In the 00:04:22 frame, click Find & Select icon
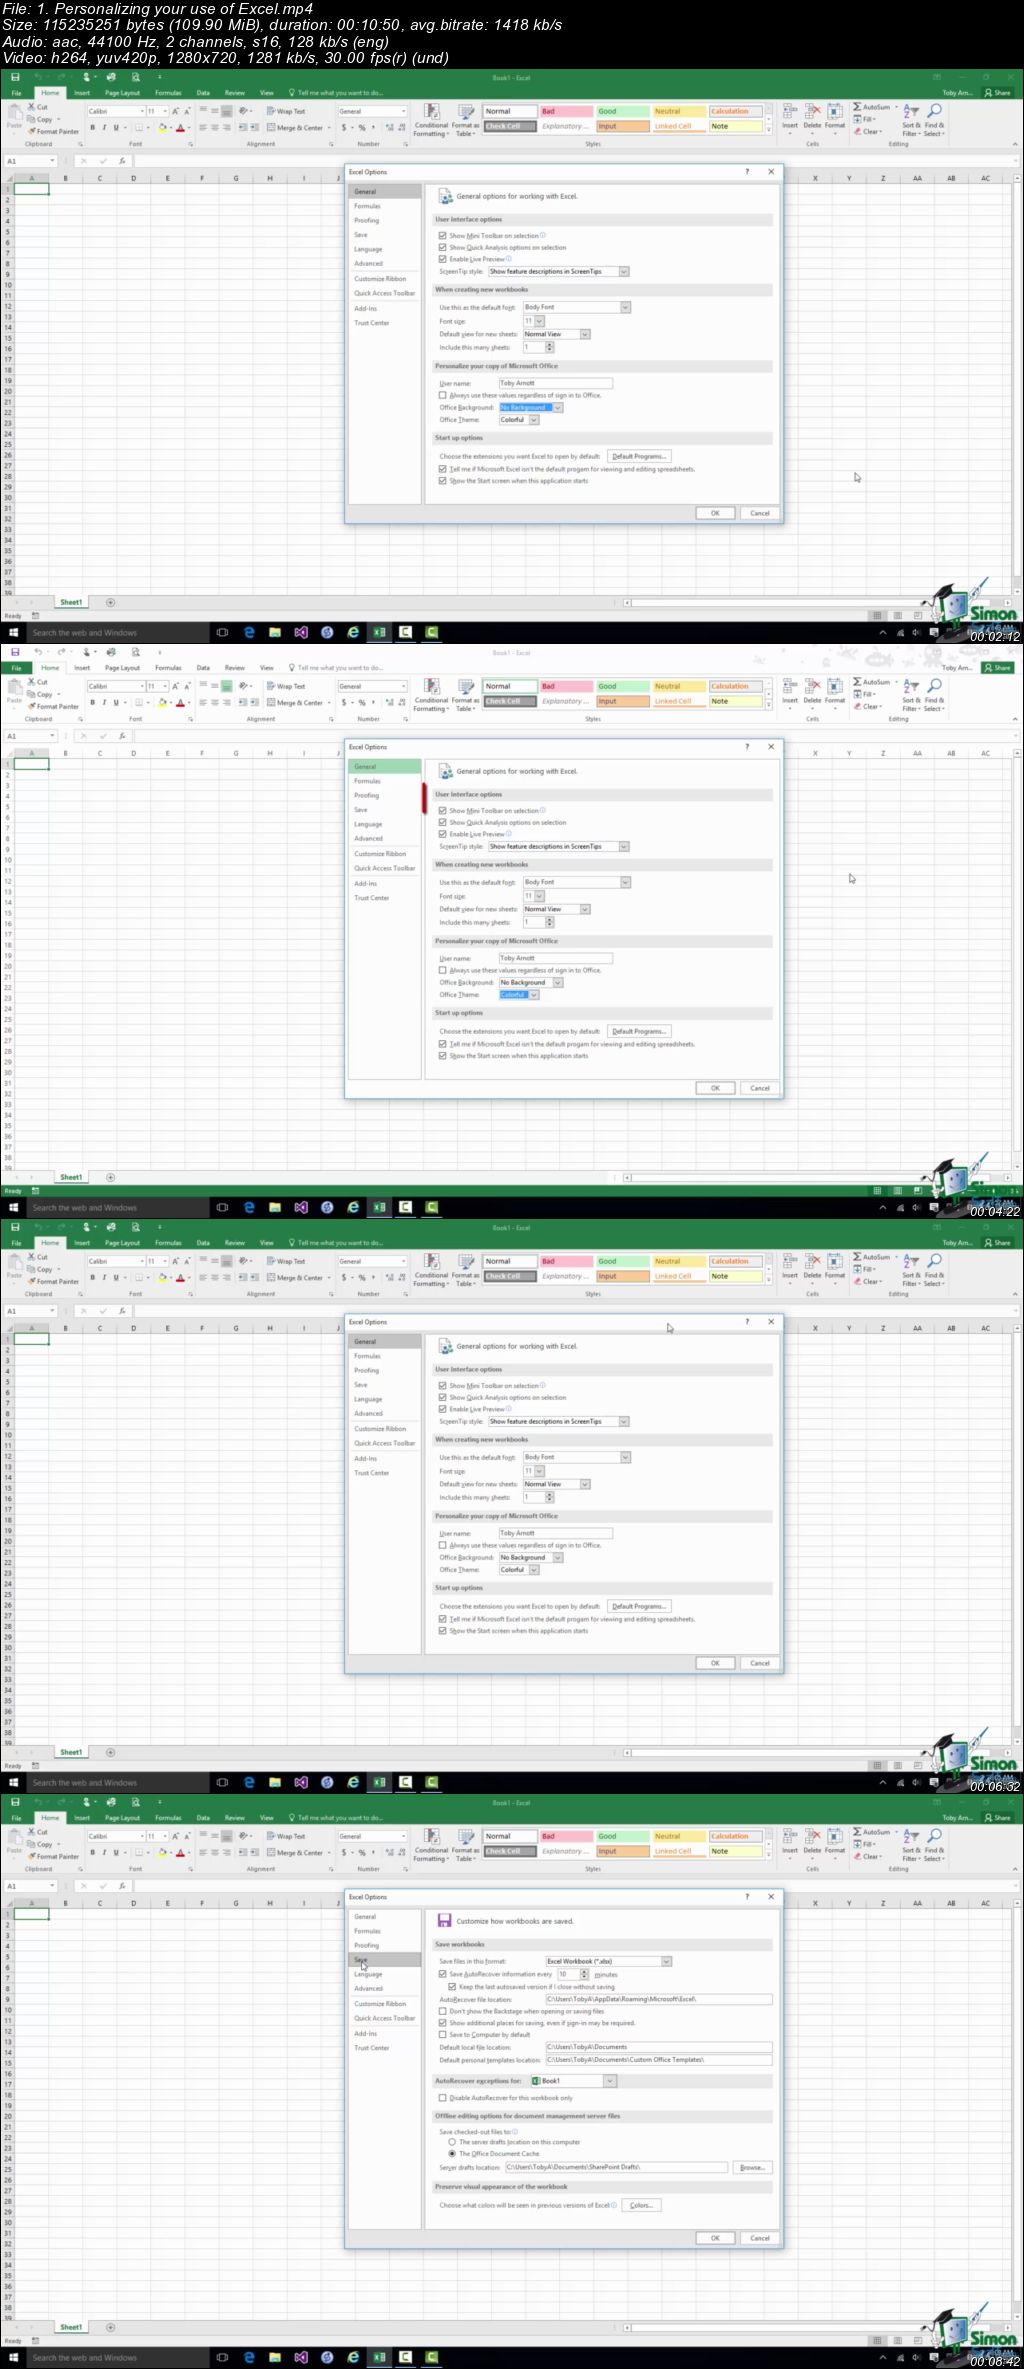The width and height of the screenshot is (1024, 2369). coord(934,686)
